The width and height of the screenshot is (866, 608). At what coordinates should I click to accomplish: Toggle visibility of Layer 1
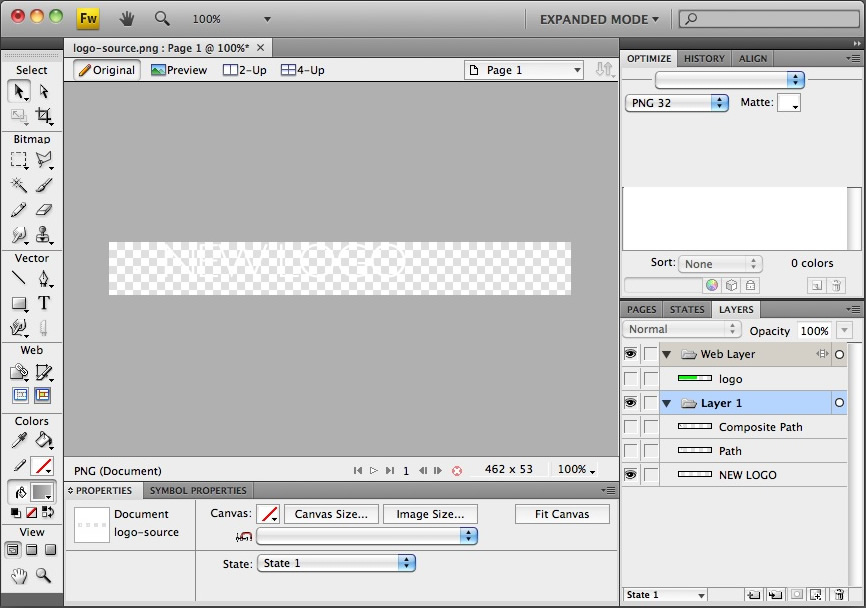(630, 403)
